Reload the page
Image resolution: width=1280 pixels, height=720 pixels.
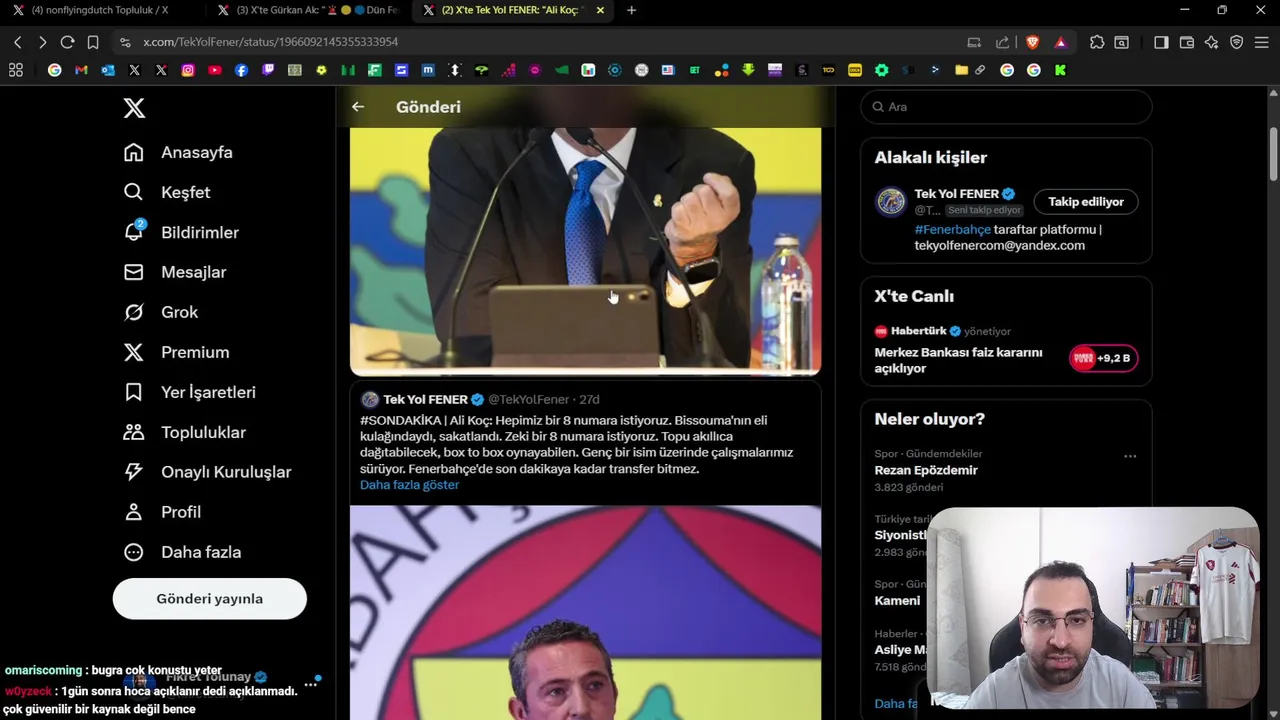point(67,42)
